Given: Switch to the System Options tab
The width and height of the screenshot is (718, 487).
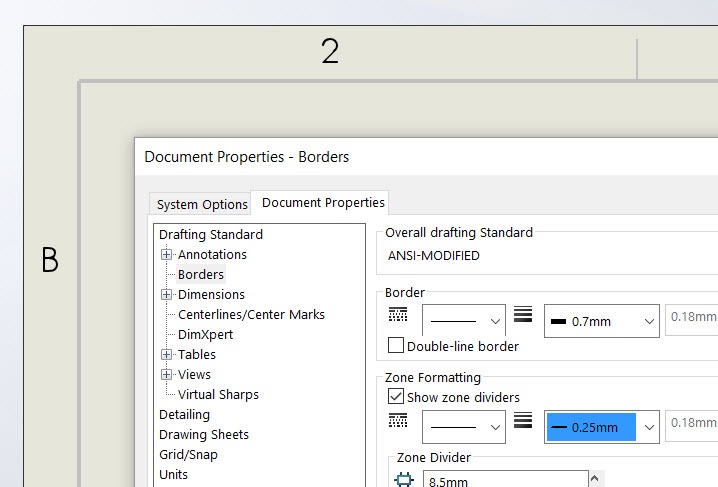Looking at the screenshot, I should [x=202, y=204].
